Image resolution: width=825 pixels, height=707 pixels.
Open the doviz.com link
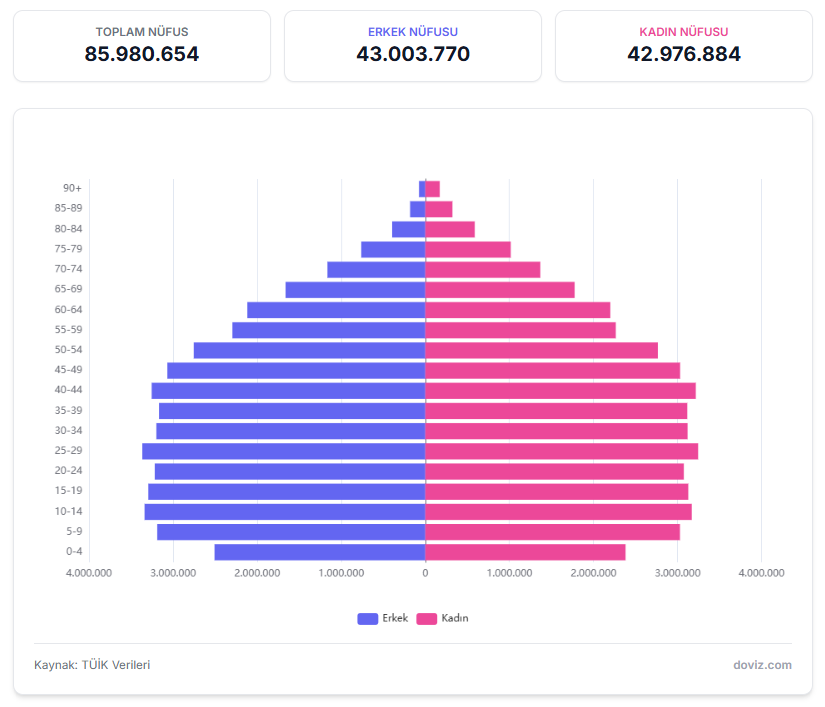click(x=761, y=665)
